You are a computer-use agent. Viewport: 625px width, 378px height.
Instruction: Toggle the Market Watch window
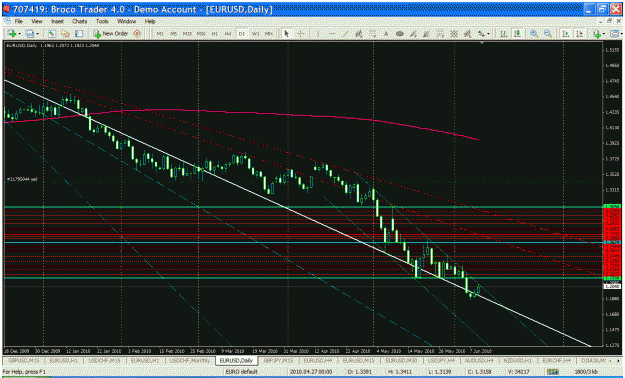[52, 34]
